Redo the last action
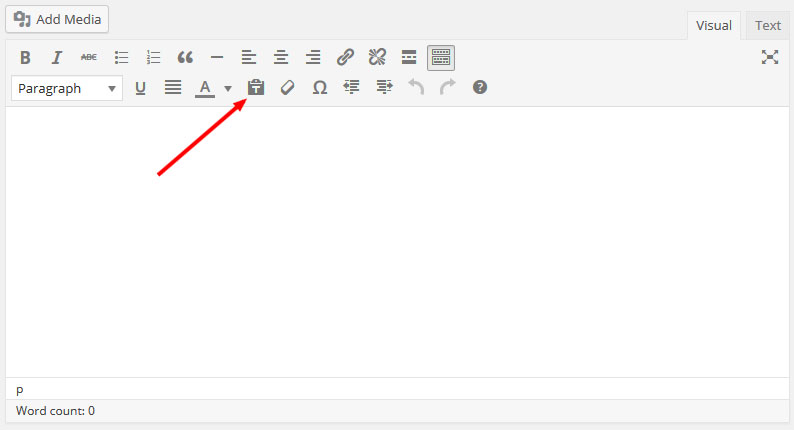Viewport: 794px width, 430px height. pyautogui.click(x=448, y=88)
